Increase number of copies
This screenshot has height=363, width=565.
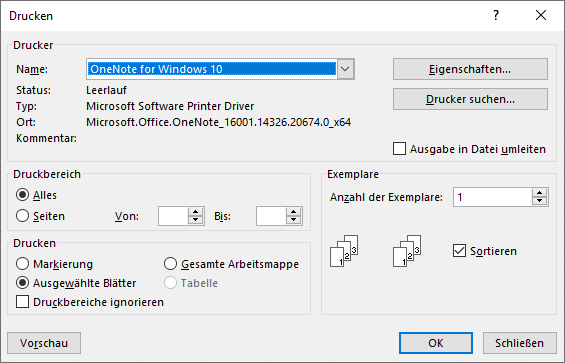(539, 193)
